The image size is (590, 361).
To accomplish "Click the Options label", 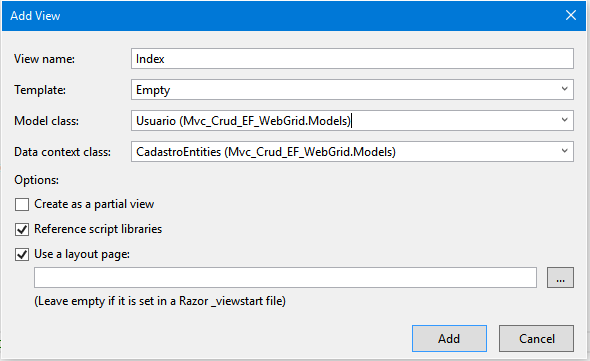I will [36, 180].
